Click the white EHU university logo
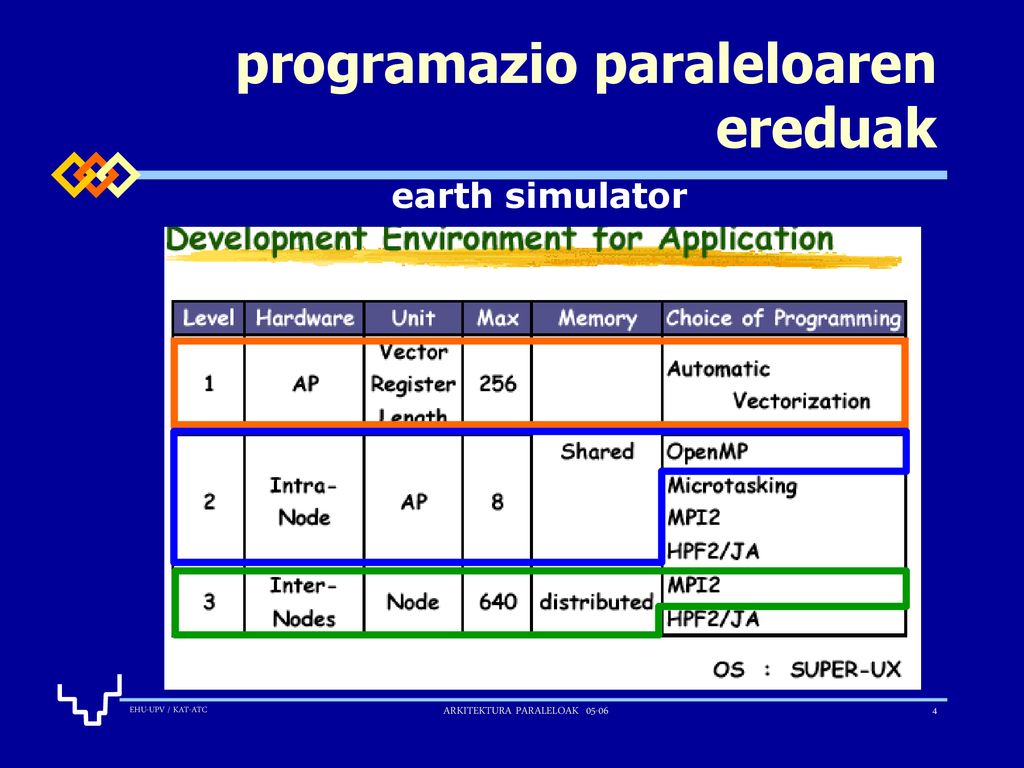Screen dimensions: 1024x768 pos(89,699)
